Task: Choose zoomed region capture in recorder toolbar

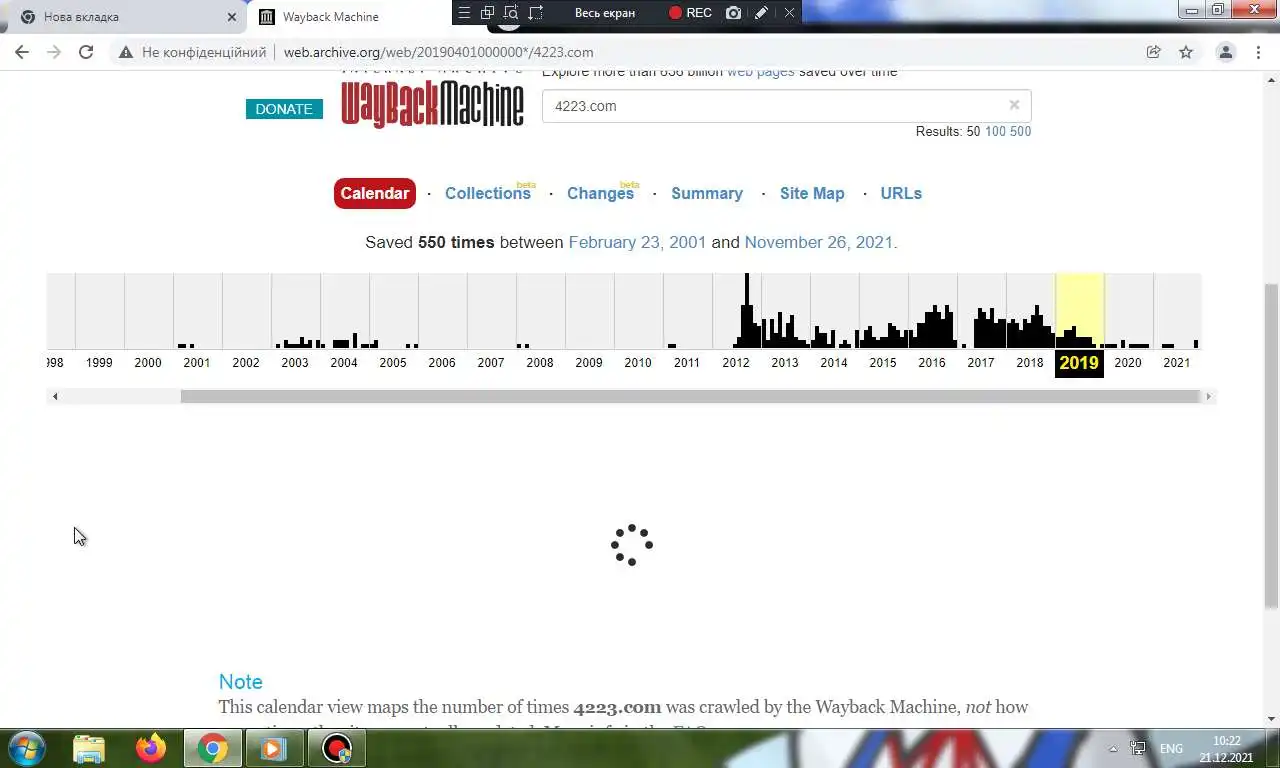Action: click(511, 13)
